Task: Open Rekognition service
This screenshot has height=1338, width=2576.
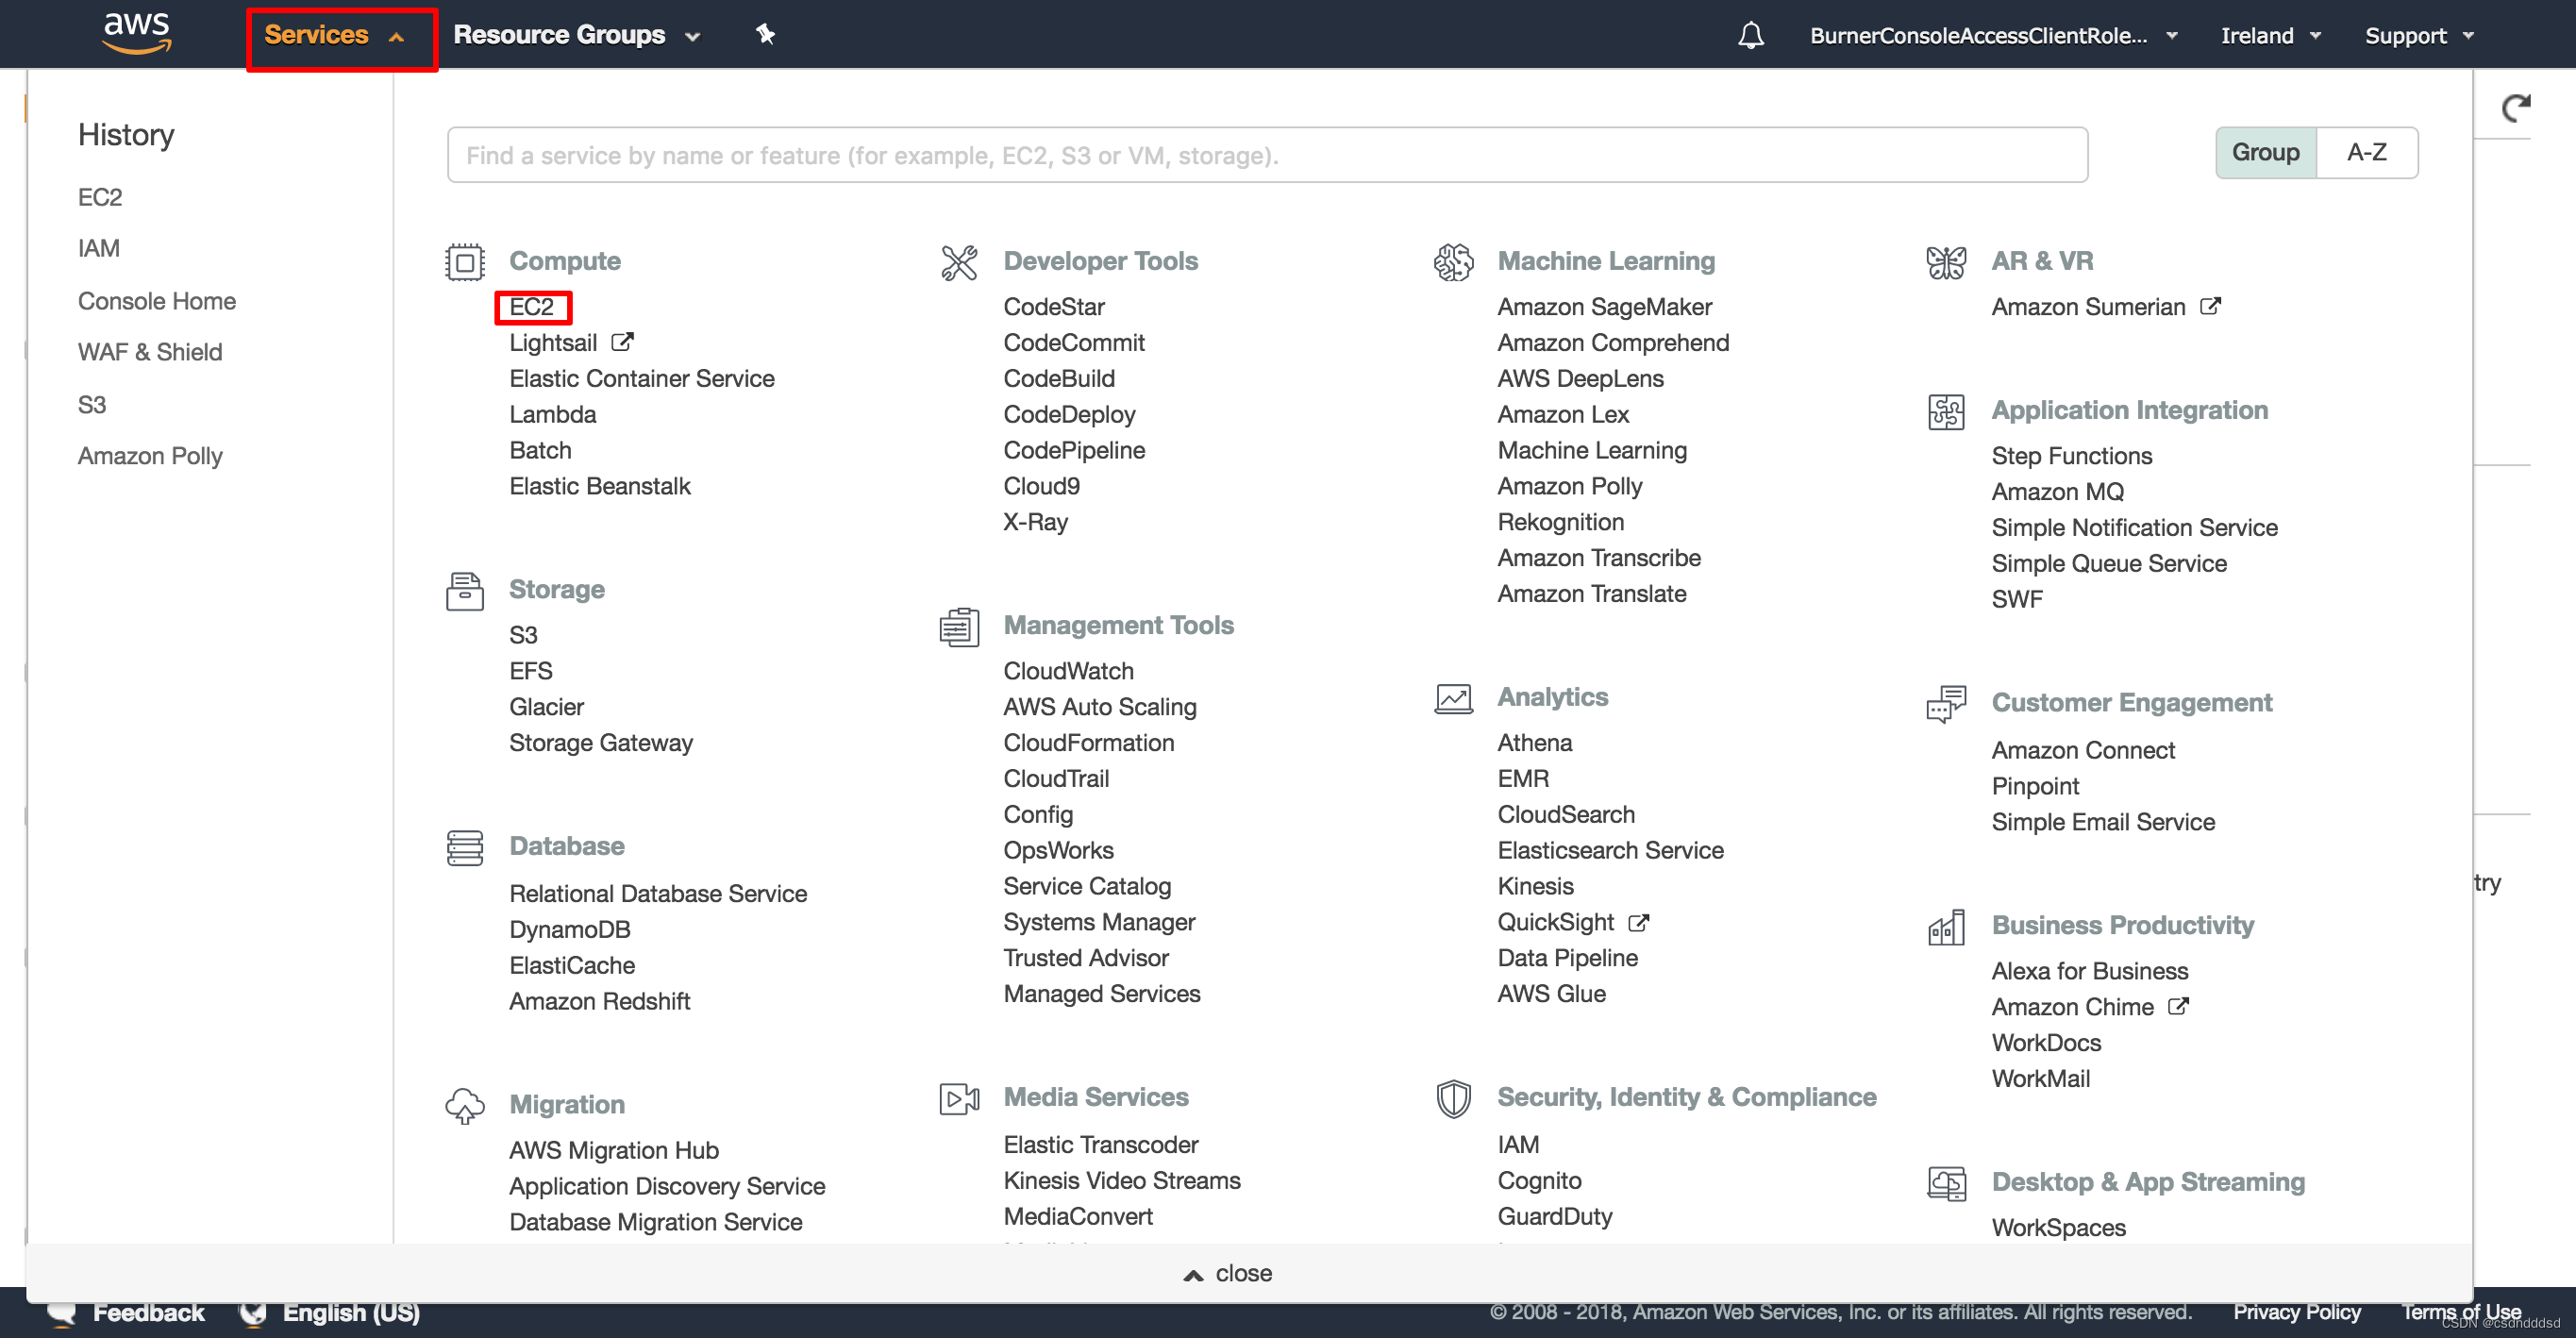Action: click(1561, 522)
